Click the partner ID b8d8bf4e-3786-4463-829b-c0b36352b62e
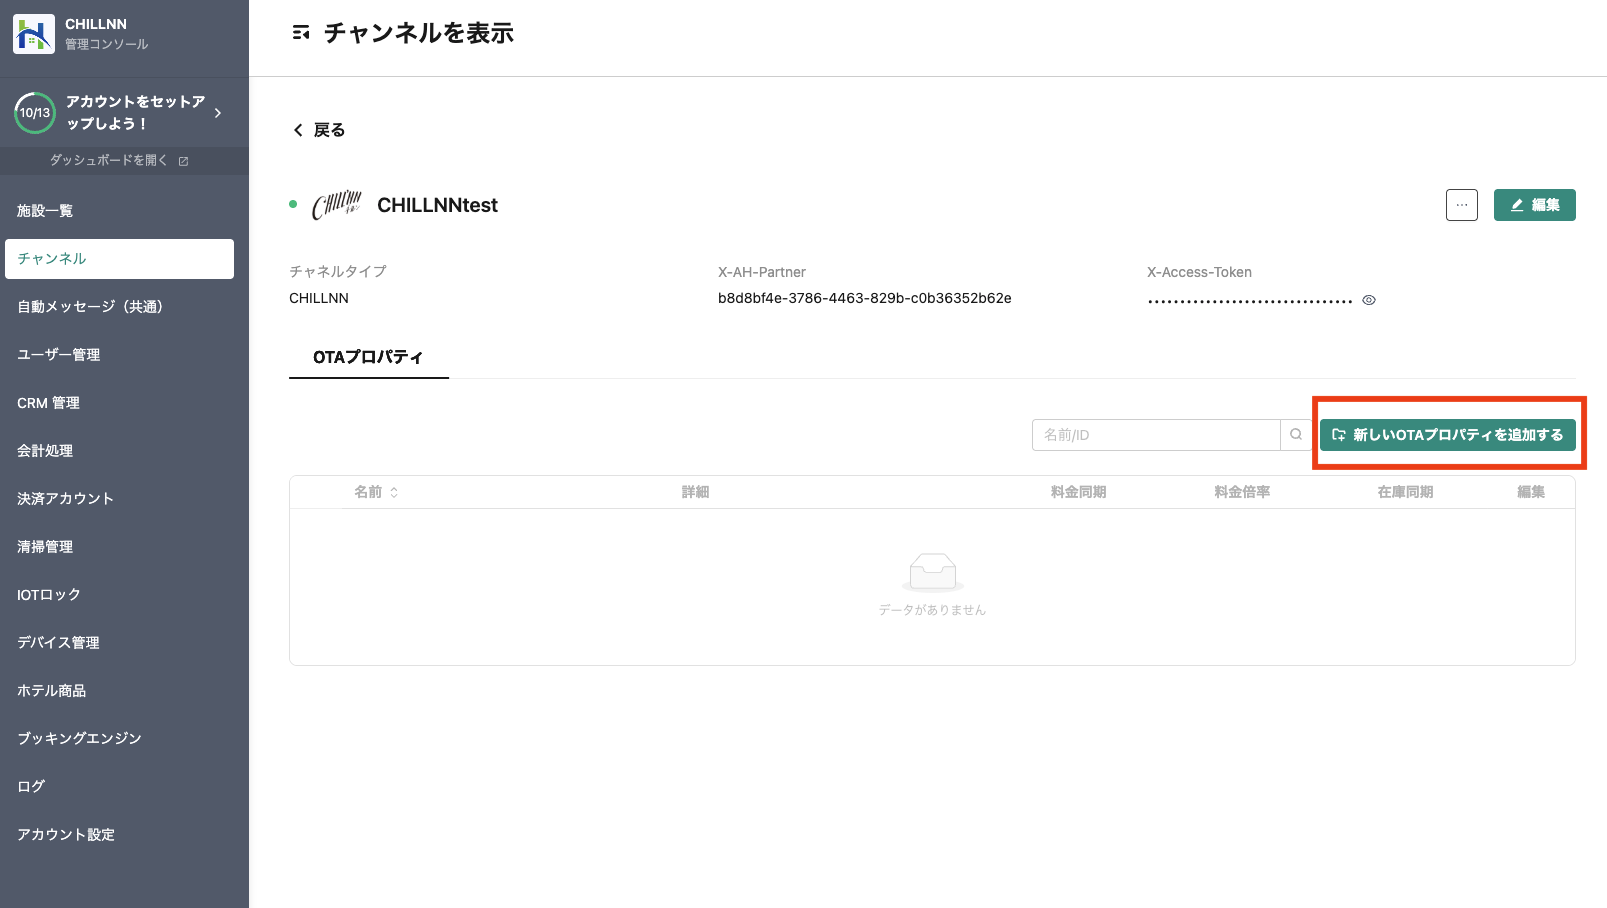The width and height of the screenshot is (1607, 908). [865, 298]
